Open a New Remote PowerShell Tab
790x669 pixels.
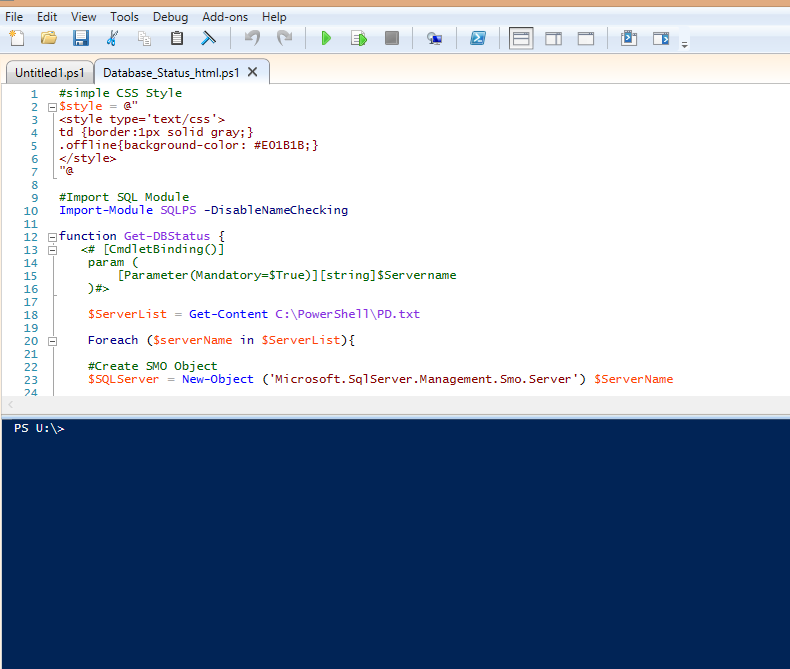(x=434, y=38)
